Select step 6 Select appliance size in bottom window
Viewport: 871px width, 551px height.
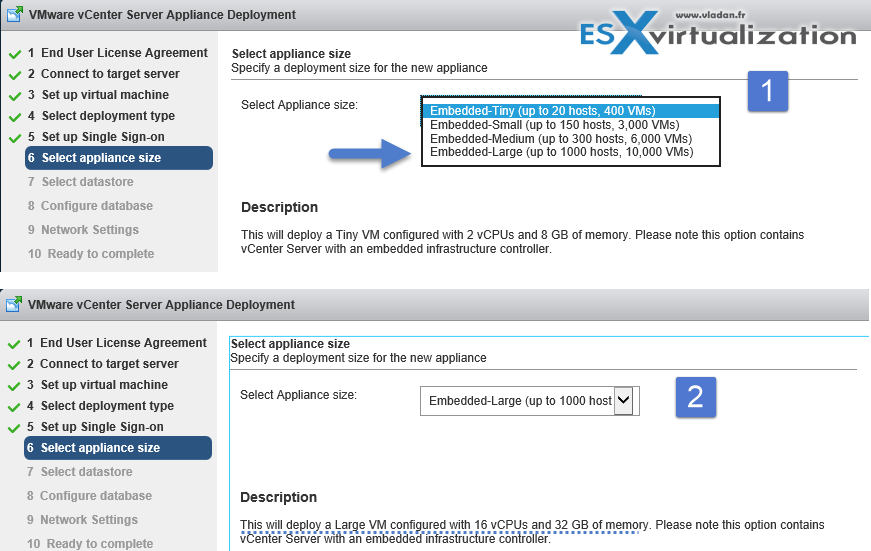tap(118, 448)
